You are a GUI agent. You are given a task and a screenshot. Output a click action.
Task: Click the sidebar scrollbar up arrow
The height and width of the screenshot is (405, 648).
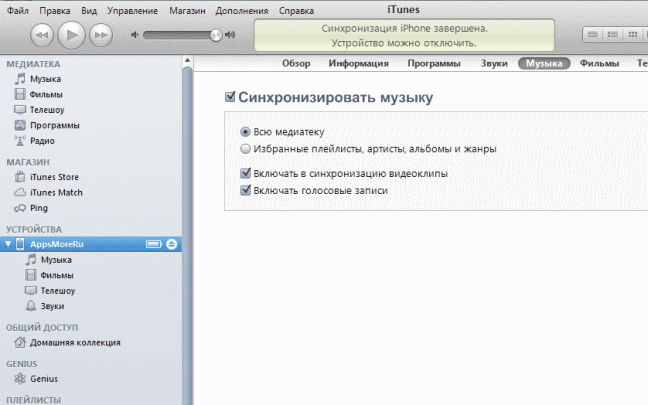tap(187, 60)
